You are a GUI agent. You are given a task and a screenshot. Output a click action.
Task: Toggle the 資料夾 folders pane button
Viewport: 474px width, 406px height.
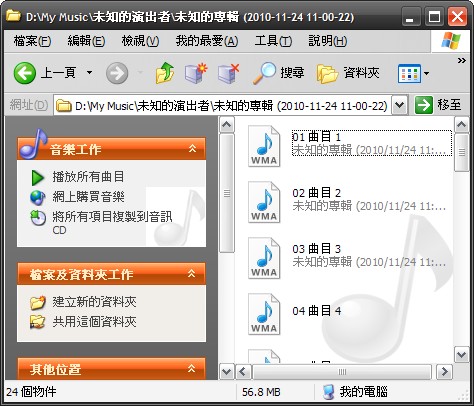[348, 73]
